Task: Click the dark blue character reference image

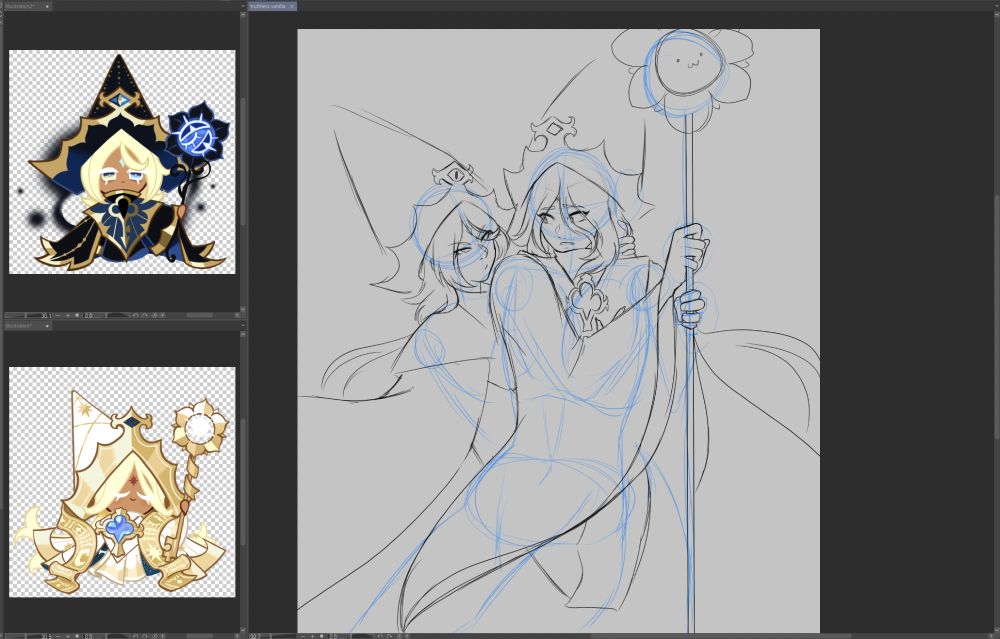Action: (x=122, y=162)
